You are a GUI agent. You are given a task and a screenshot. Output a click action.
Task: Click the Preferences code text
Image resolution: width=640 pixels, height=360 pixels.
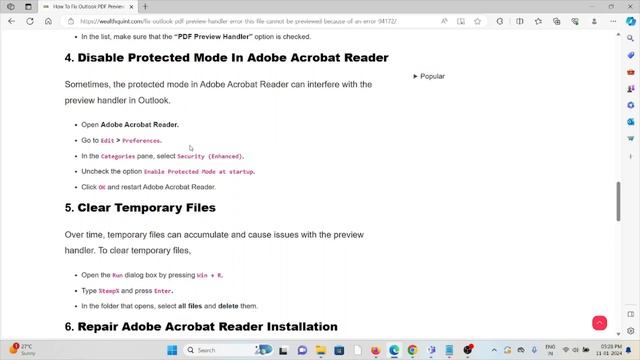tap(142, 141)
